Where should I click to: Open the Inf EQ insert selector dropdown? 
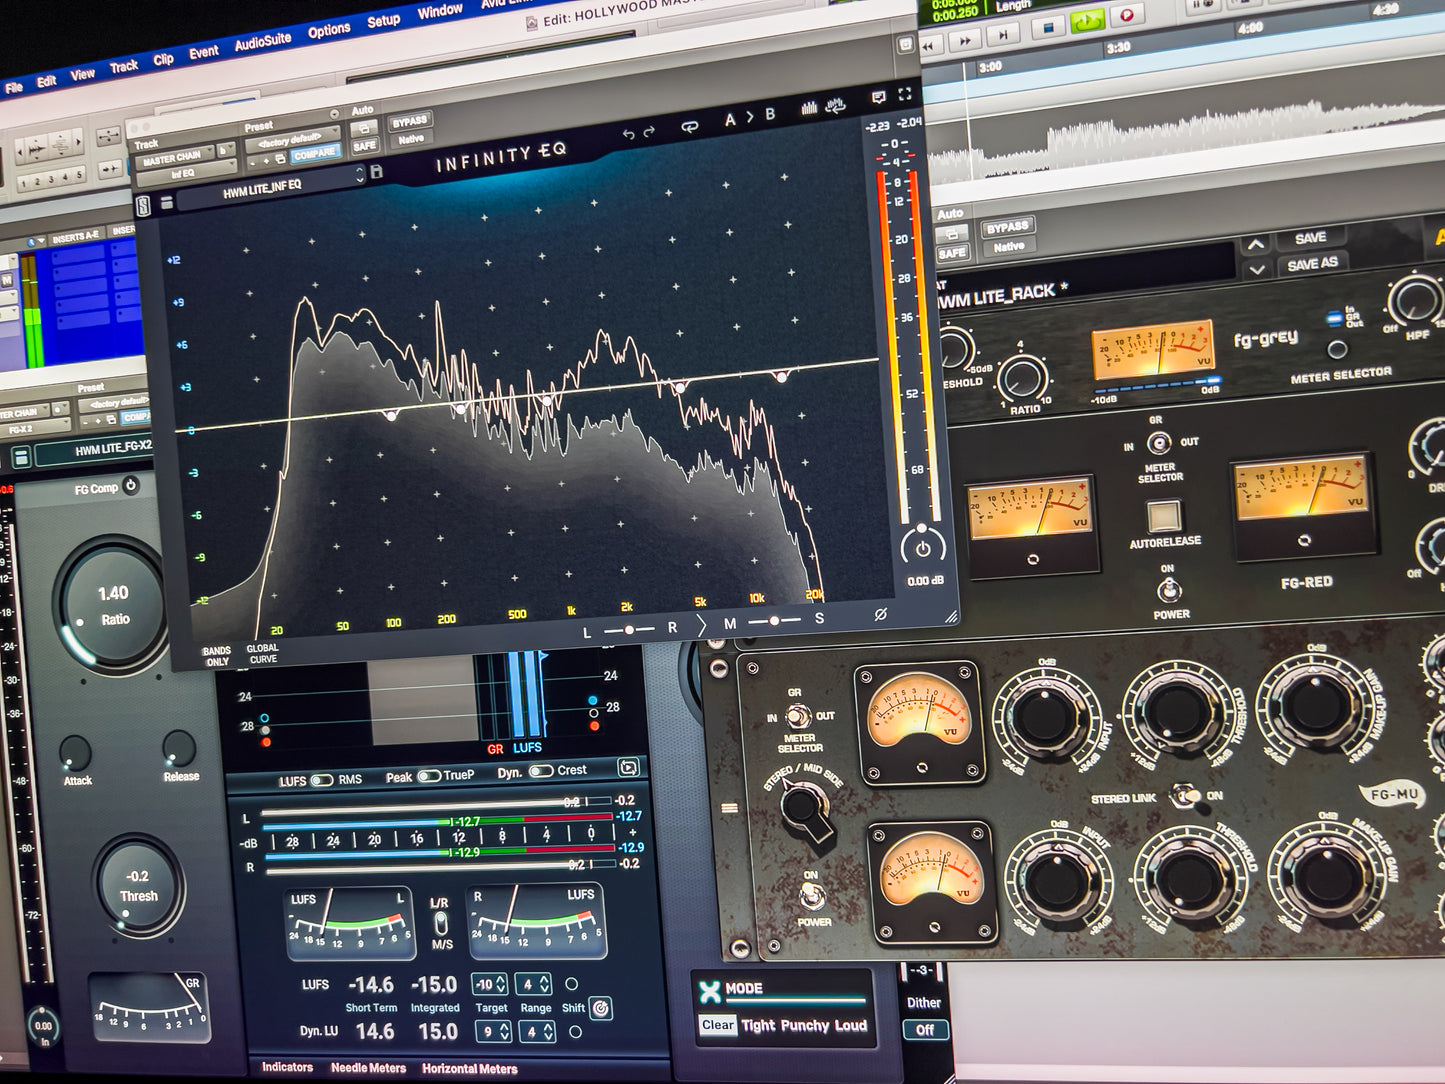coord(186,174)
